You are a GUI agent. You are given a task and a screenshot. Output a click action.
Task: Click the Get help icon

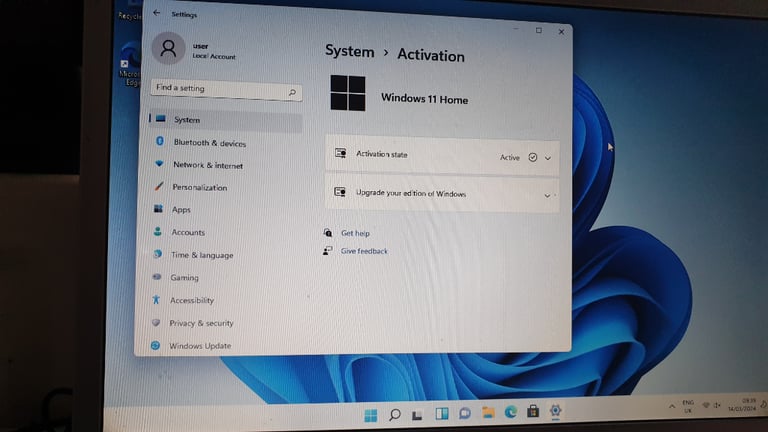pyautogui.click(x=328, y=232)
